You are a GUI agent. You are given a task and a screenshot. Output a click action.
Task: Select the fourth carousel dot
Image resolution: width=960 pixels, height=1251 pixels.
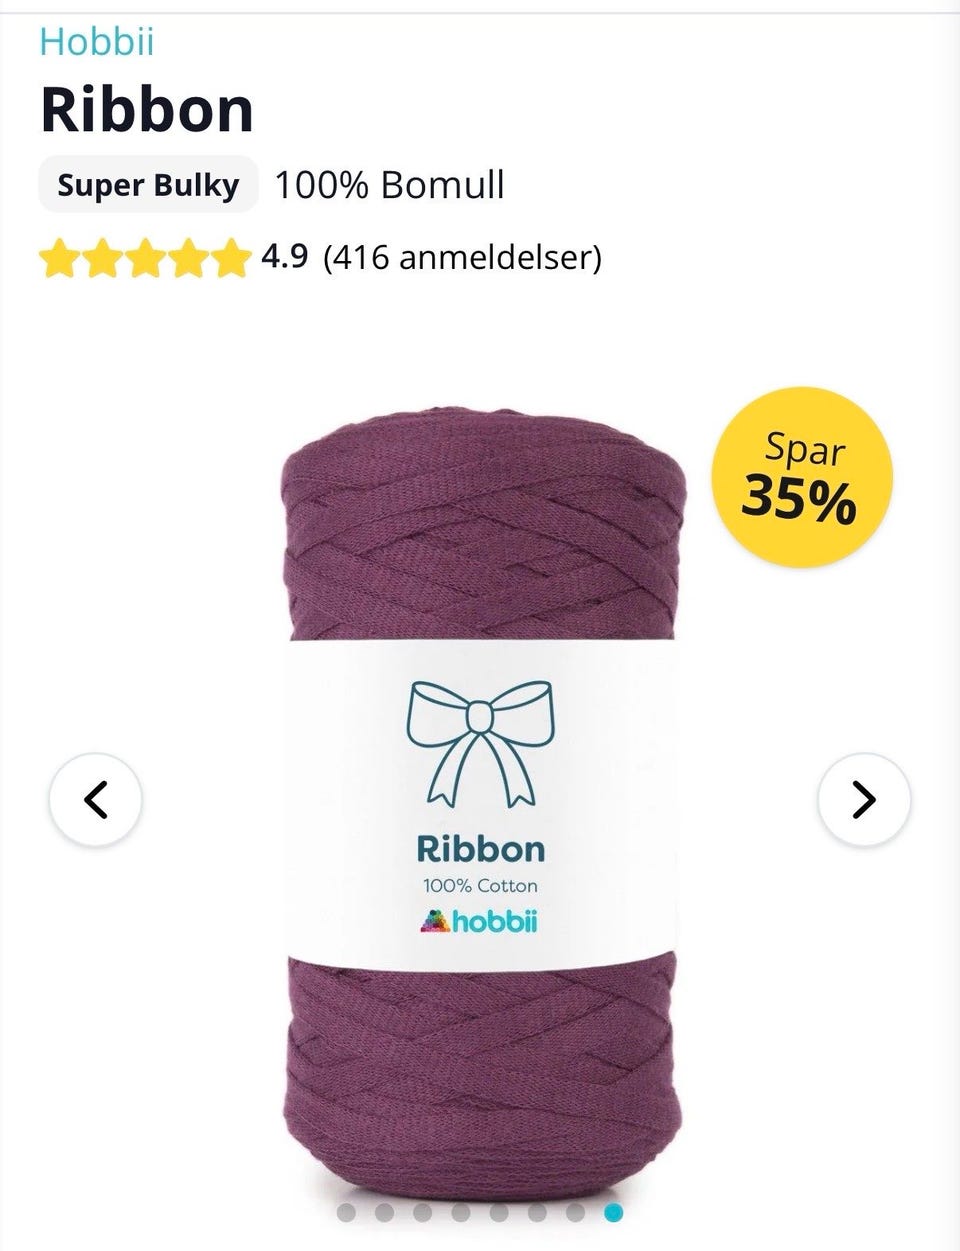click(461, 1213)
